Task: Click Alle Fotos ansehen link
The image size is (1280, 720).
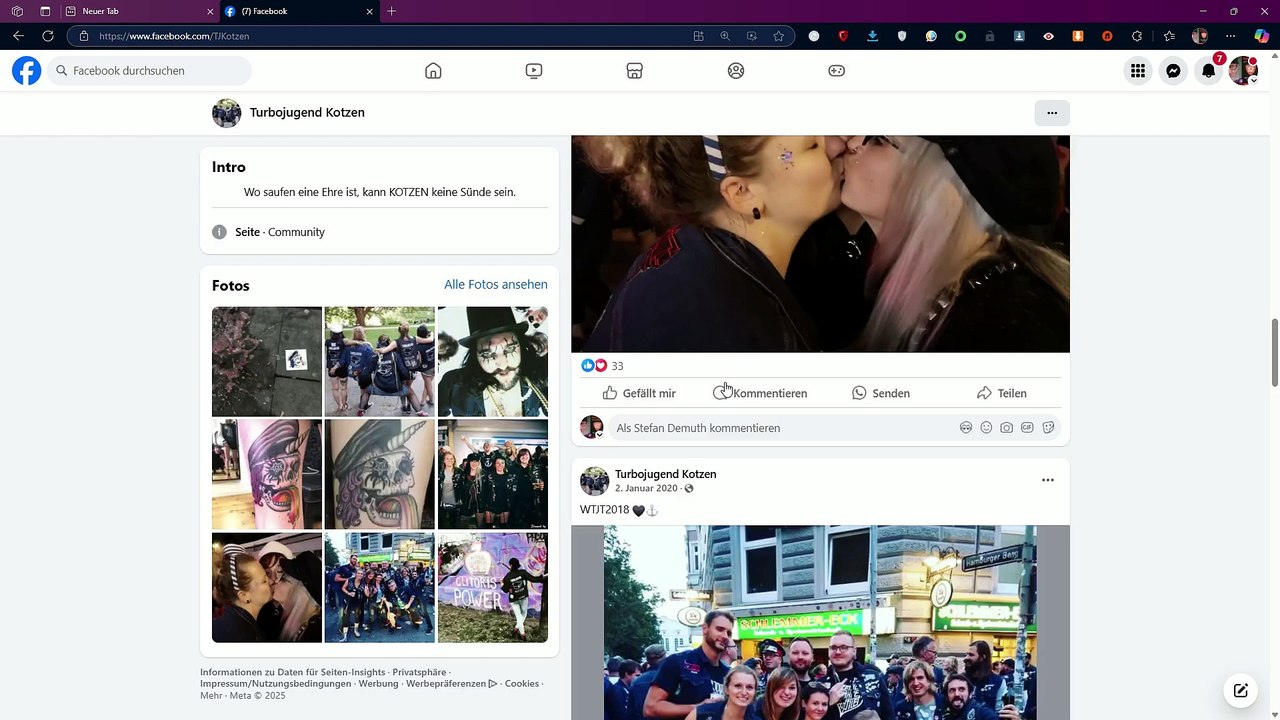Action: click(x=496, y=285)
